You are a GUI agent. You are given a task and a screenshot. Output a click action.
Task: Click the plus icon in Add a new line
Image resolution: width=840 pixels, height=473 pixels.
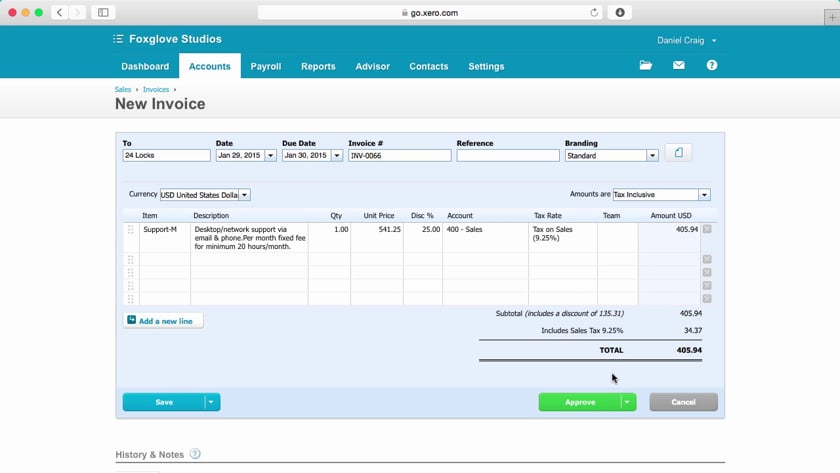131,320
